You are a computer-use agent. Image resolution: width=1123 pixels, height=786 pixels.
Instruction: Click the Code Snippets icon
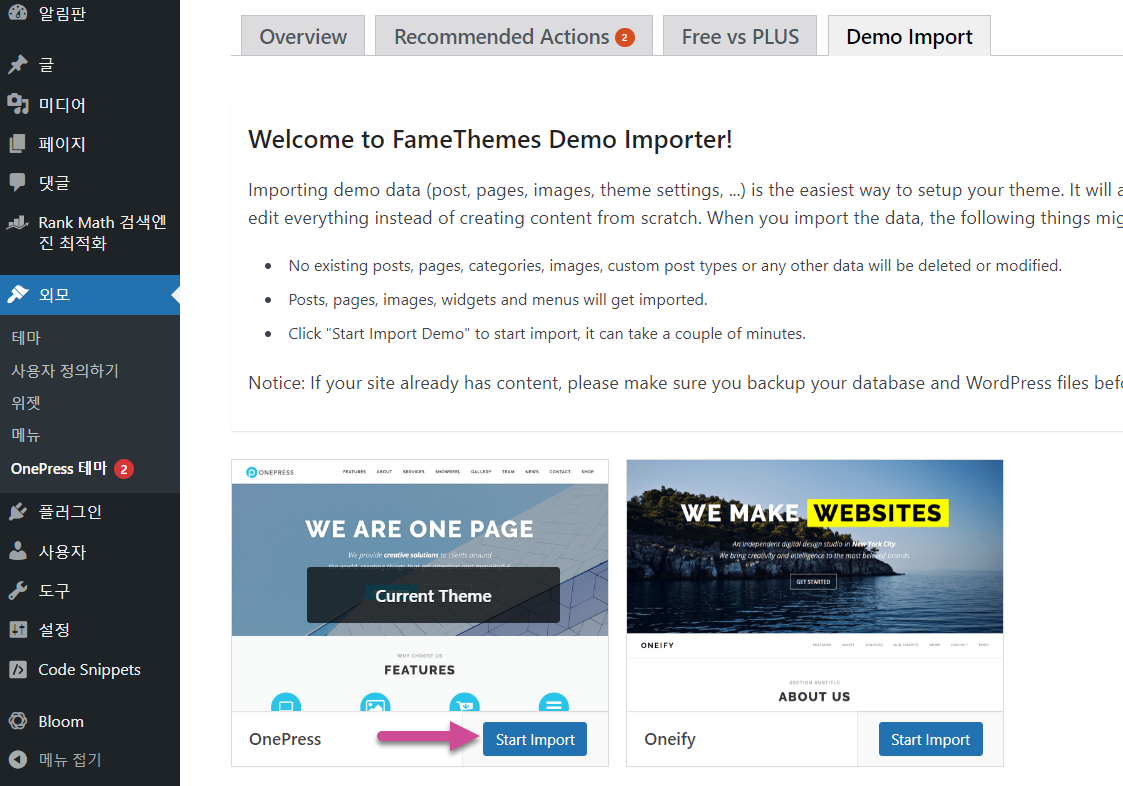point(18,669)
